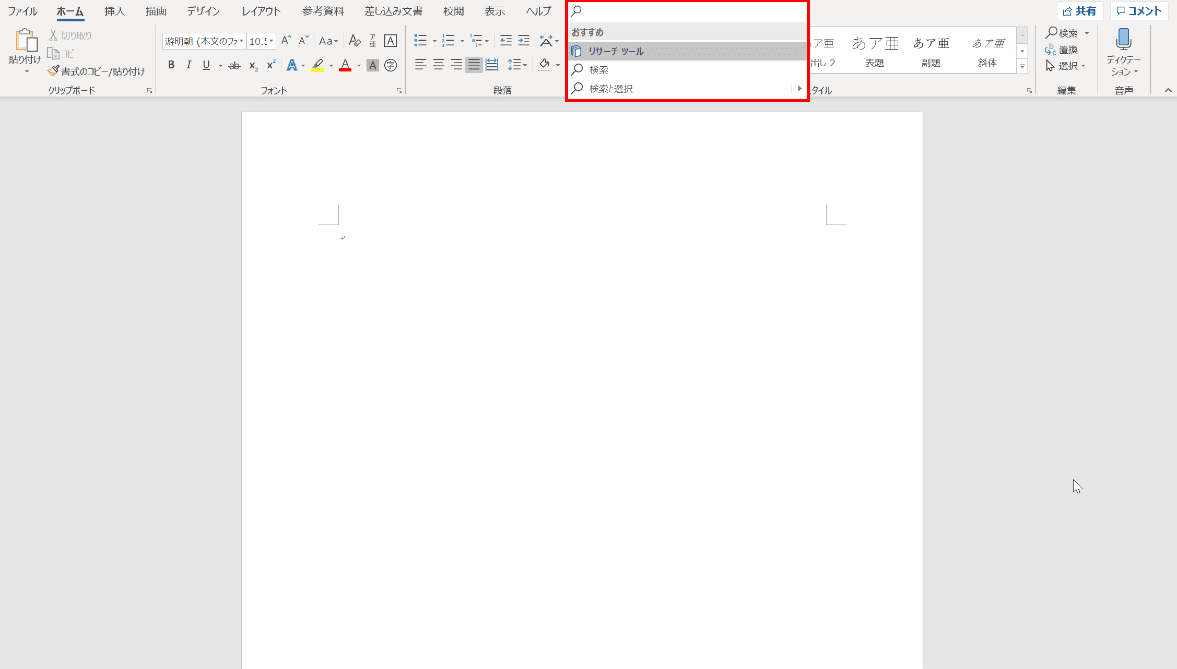Toggle strikethrough formatting
The image size is (1177, 669).
pos(234,65)
